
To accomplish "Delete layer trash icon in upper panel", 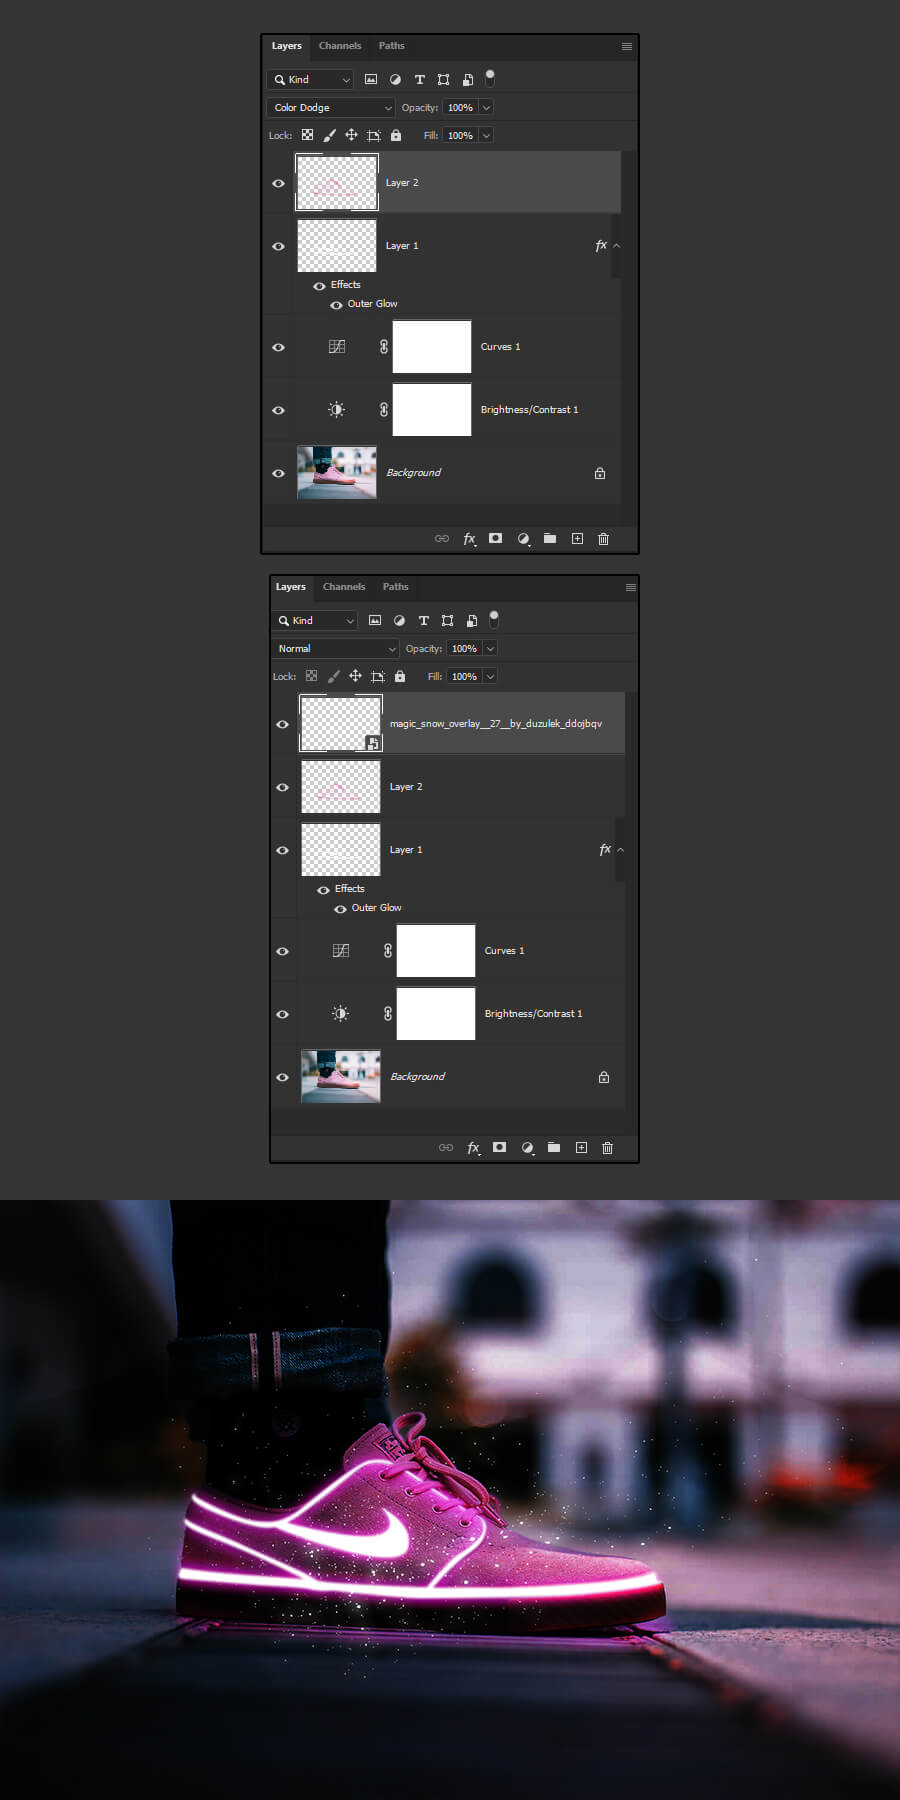I will click(603, 539).
